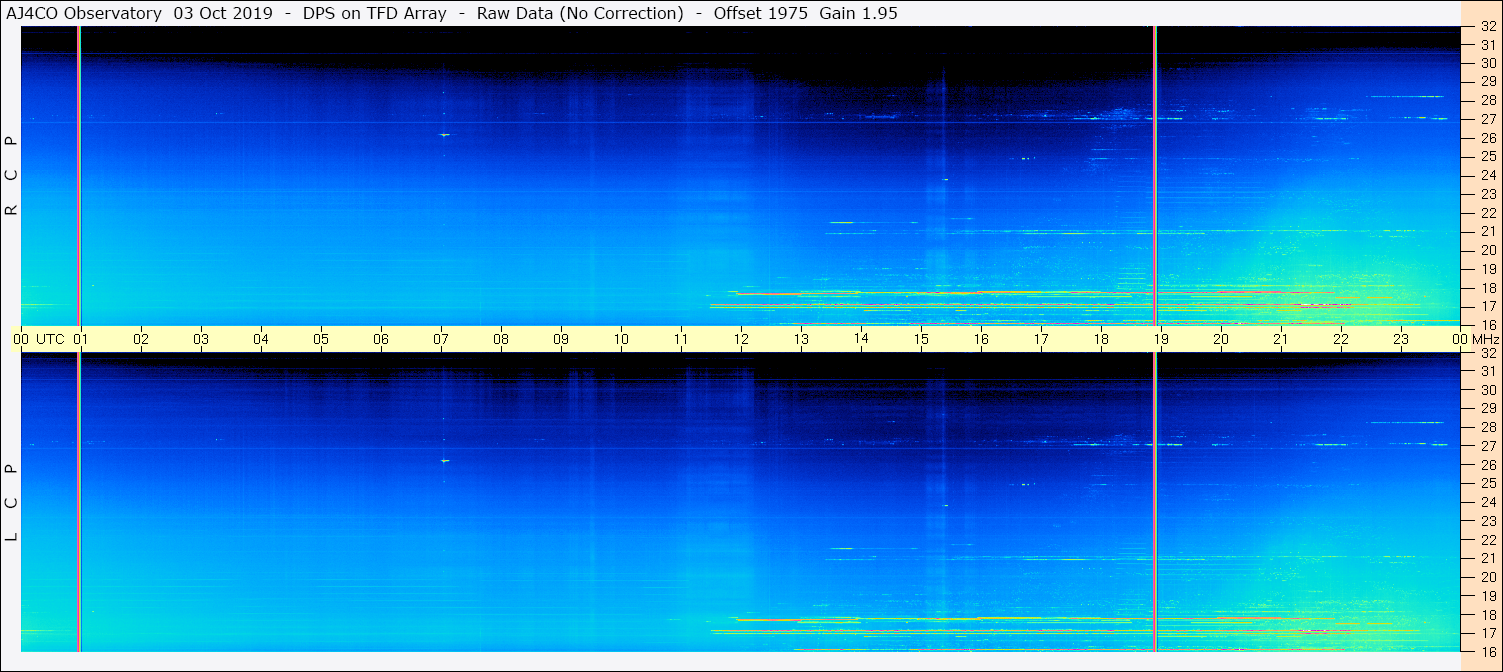The image size is (1503, 672).
Task: Click the 01 hour tick label
Action: (81, 339)
